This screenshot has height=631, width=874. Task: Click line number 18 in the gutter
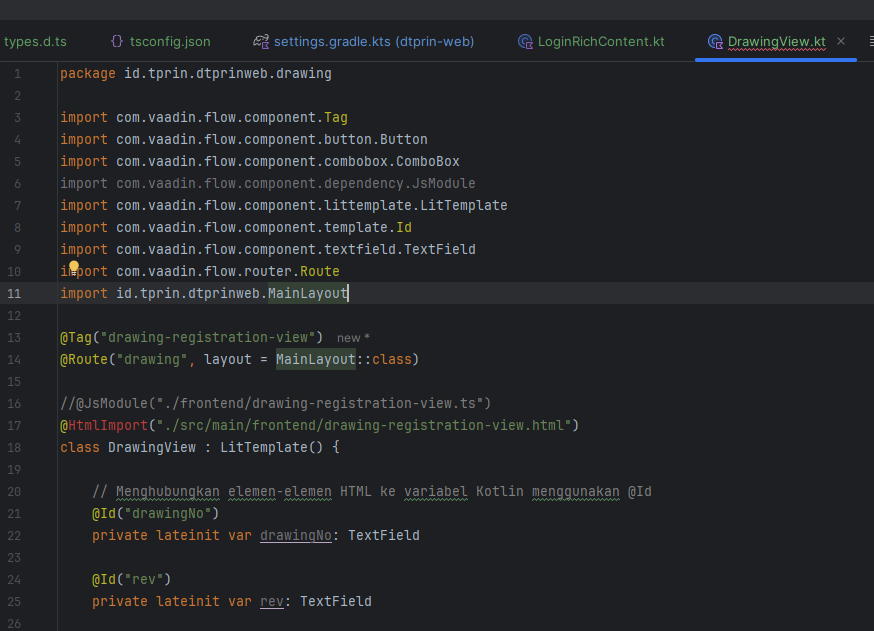point(14,447)
